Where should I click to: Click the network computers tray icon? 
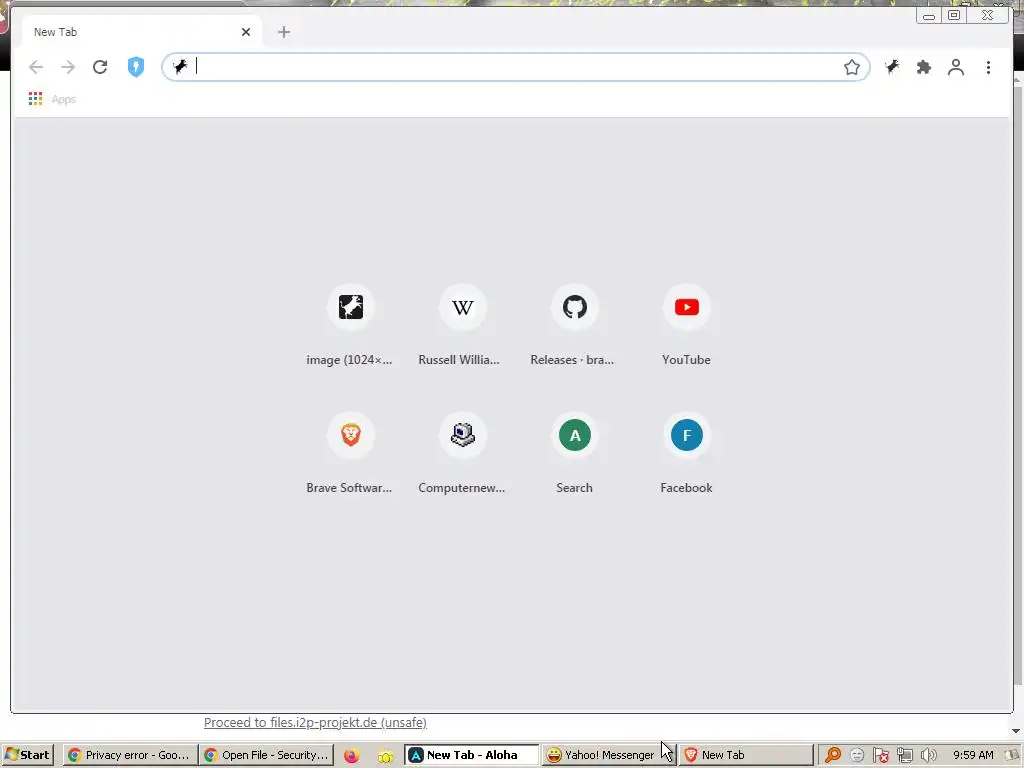coord(904,756)
